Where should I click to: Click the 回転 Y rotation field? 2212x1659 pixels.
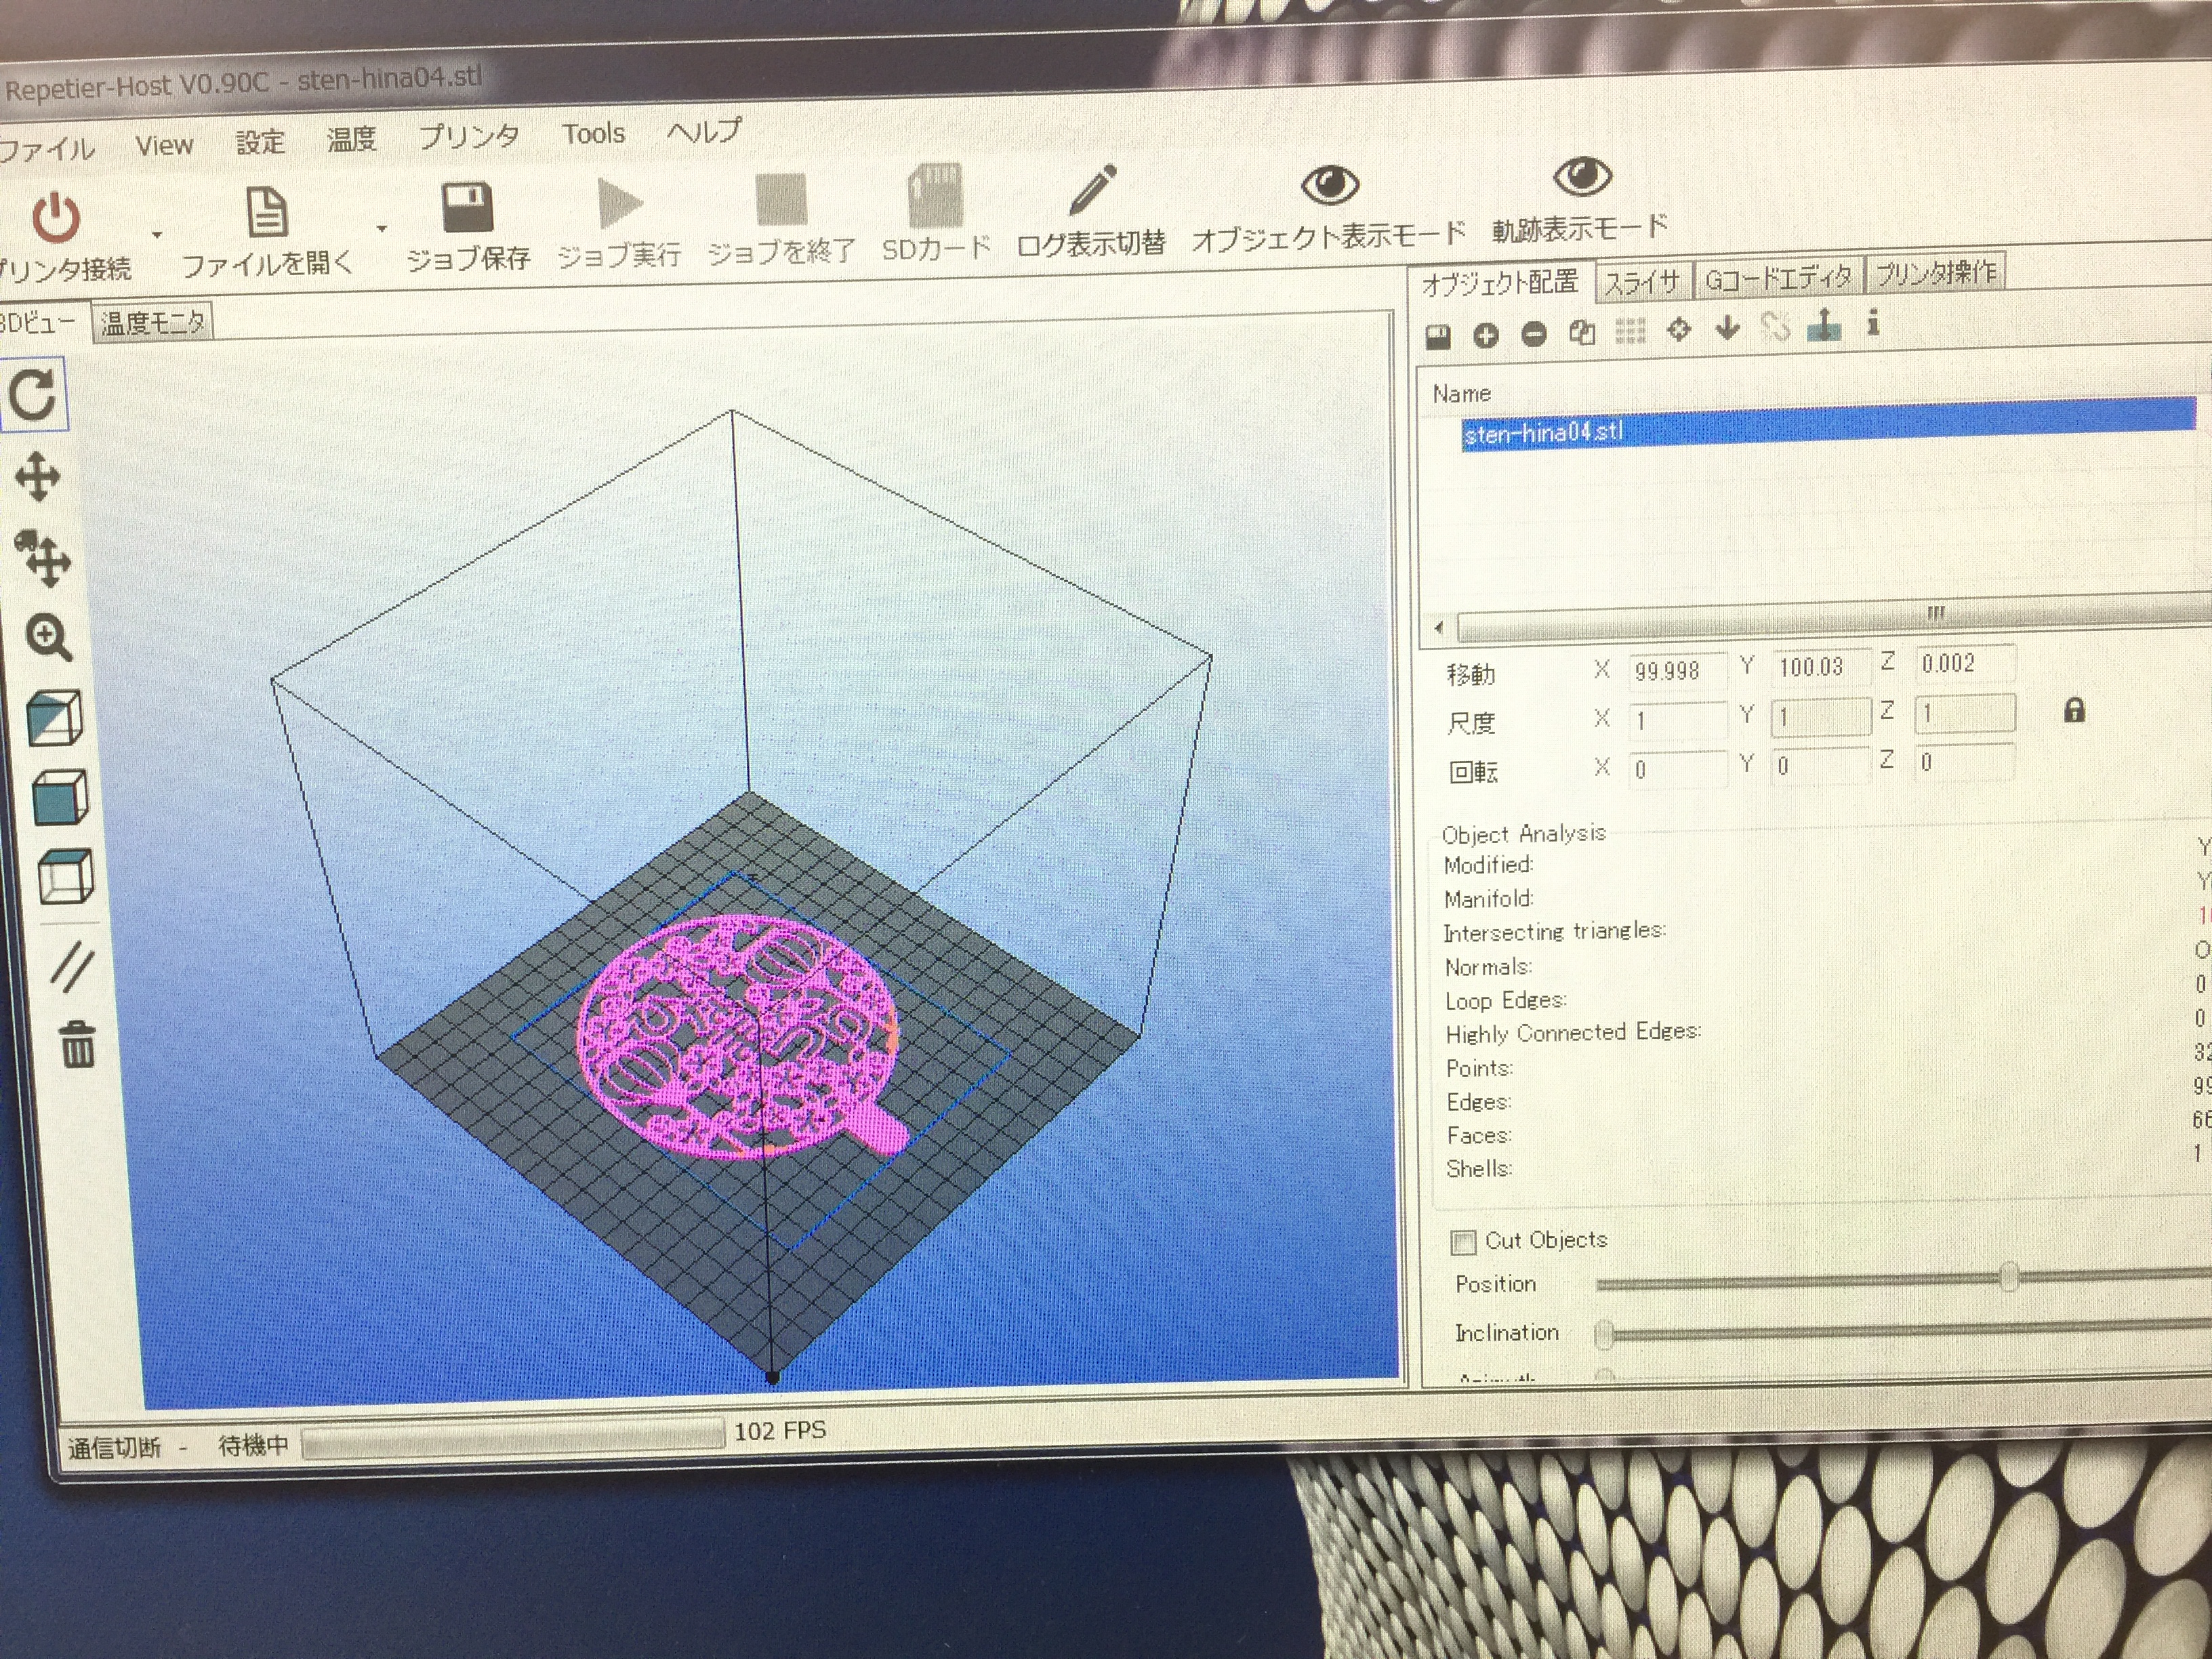[x=1820, y=765]
